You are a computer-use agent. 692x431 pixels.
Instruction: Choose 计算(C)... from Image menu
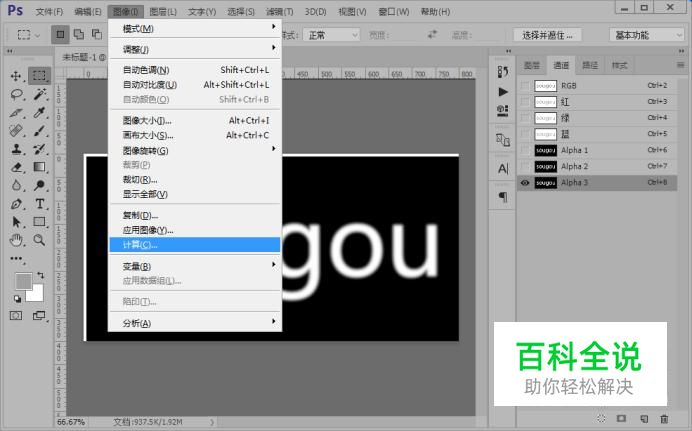[x=195, y=244]
